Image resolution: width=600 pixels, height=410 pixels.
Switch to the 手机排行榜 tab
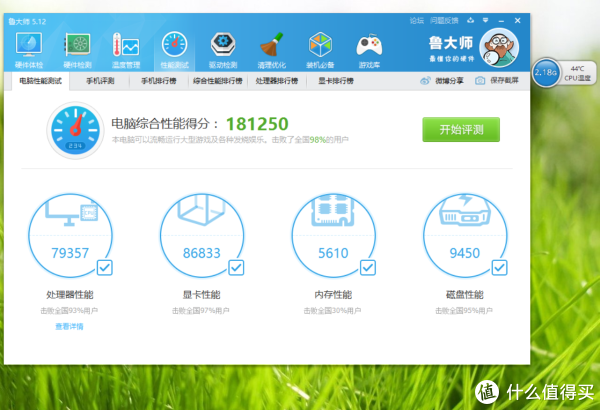point(159,81)
